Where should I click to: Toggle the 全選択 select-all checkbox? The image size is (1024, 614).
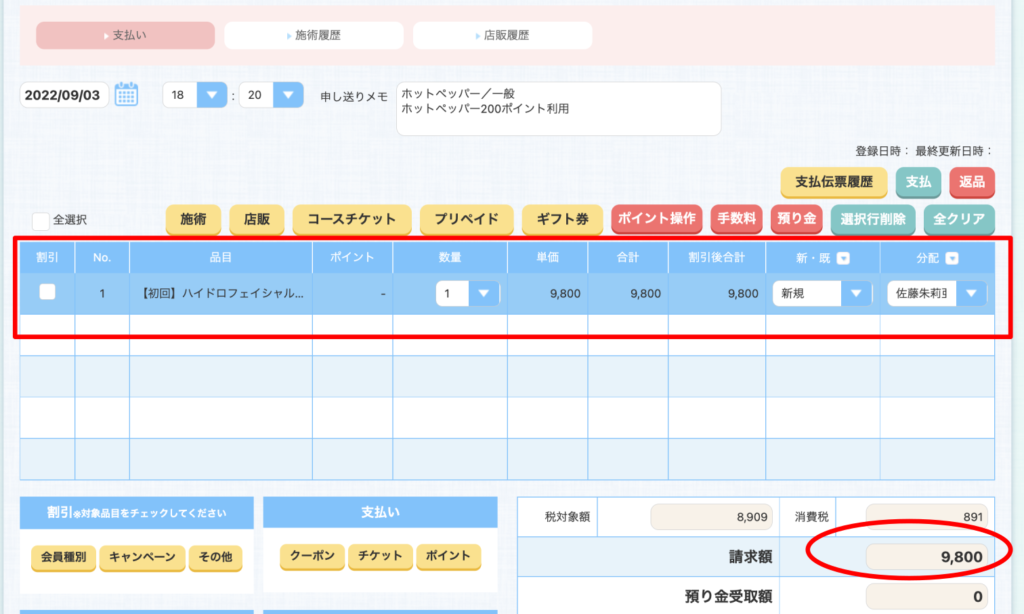(x=40, y=220)
